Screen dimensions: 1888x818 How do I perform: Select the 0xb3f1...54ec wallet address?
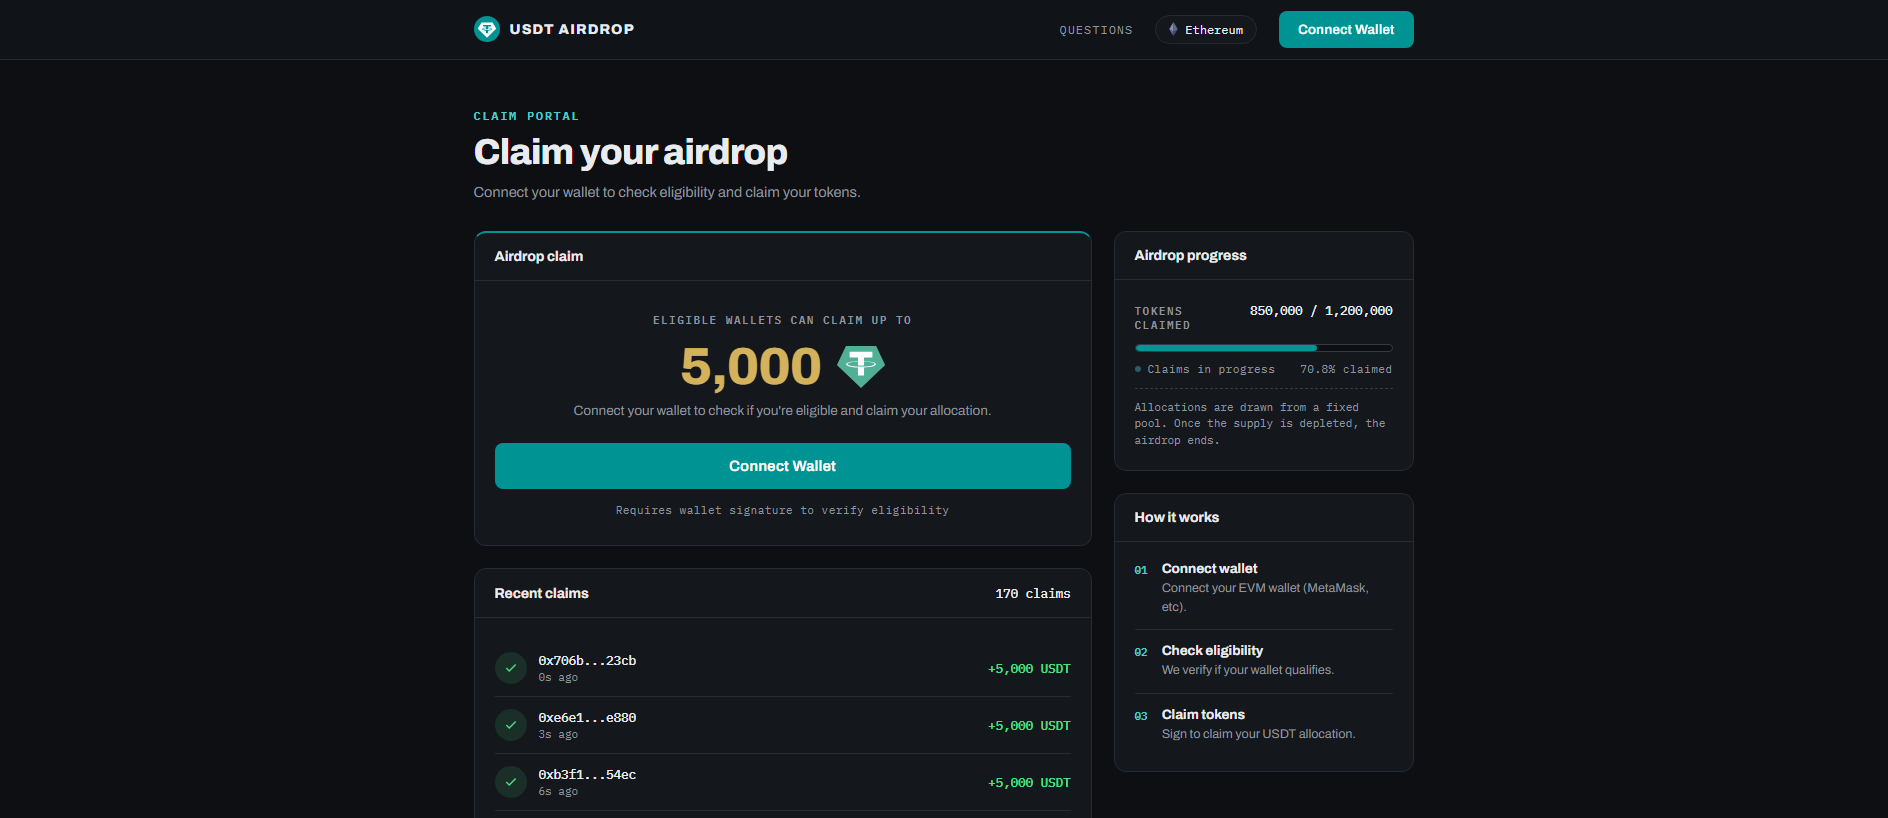587,775
